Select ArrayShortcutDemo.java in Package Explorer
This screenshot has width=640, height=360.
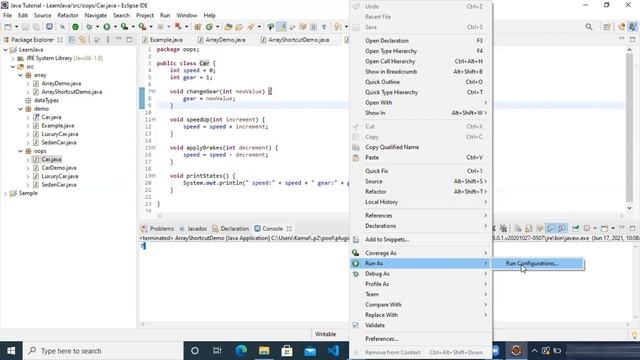[71, 92]
